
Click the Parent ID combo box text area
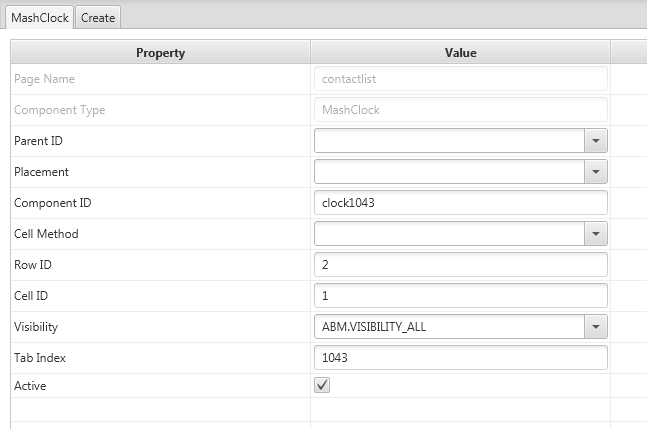(449, 141)
